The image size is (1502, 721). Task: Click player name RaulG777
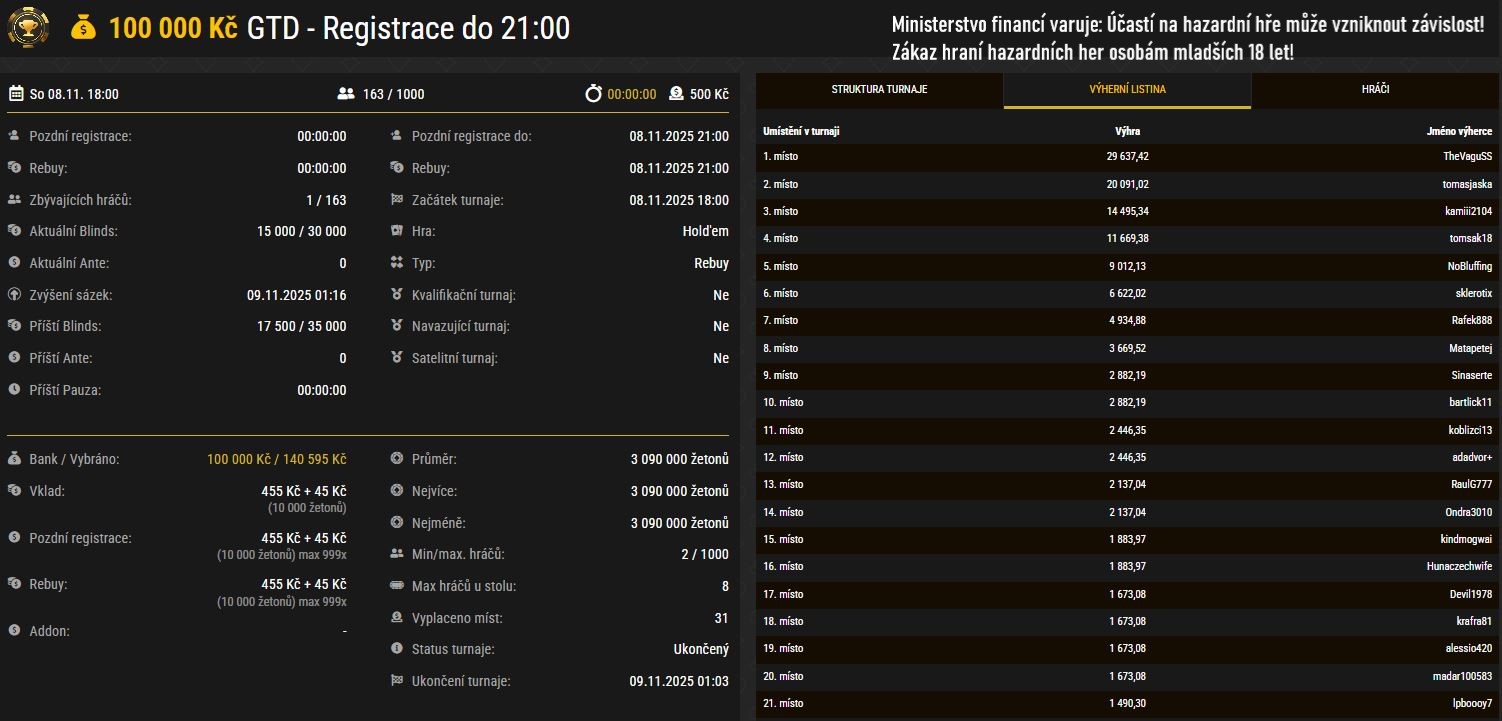(x=1471, y=484)
